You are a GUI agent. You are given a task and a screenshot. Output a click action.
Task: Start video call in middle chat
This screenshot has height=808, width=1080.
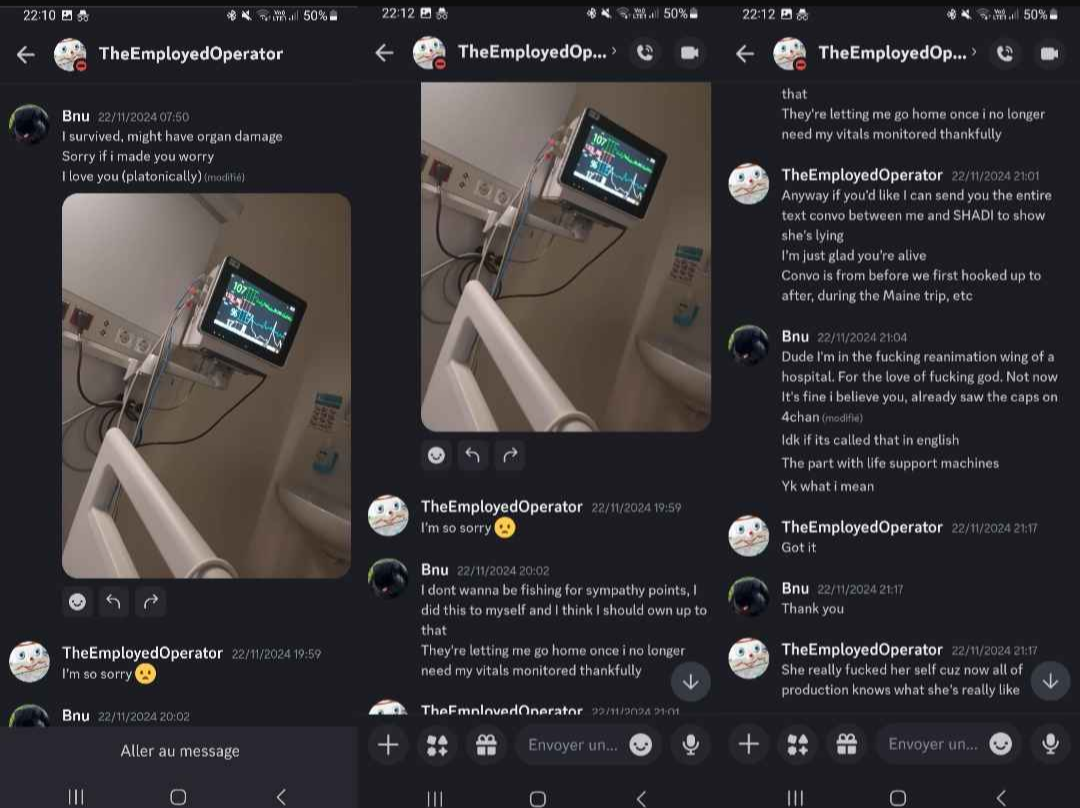(x=689, y=53)
